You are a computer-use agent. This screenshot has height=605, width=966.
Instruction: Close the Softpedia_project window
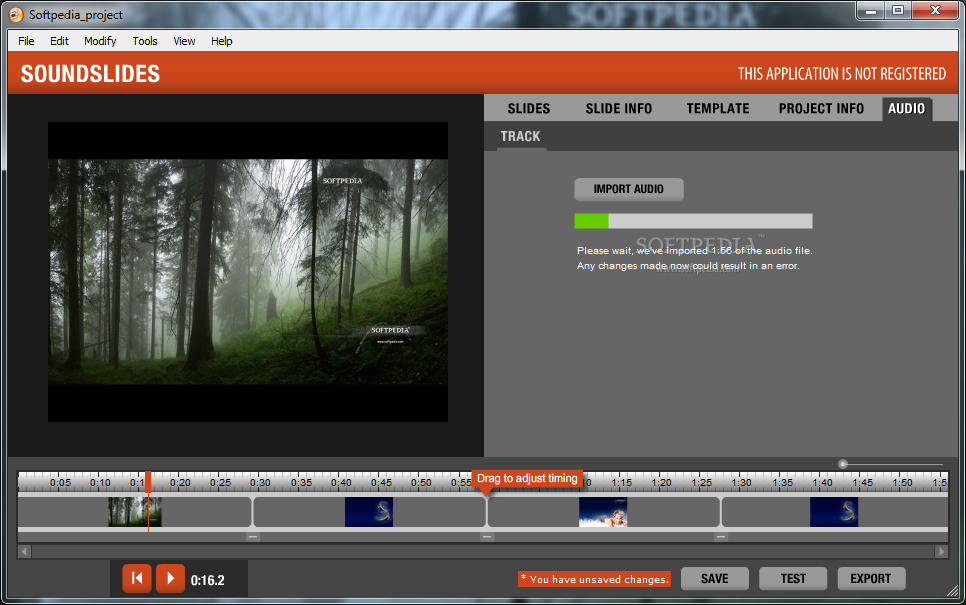pos(935,10)
